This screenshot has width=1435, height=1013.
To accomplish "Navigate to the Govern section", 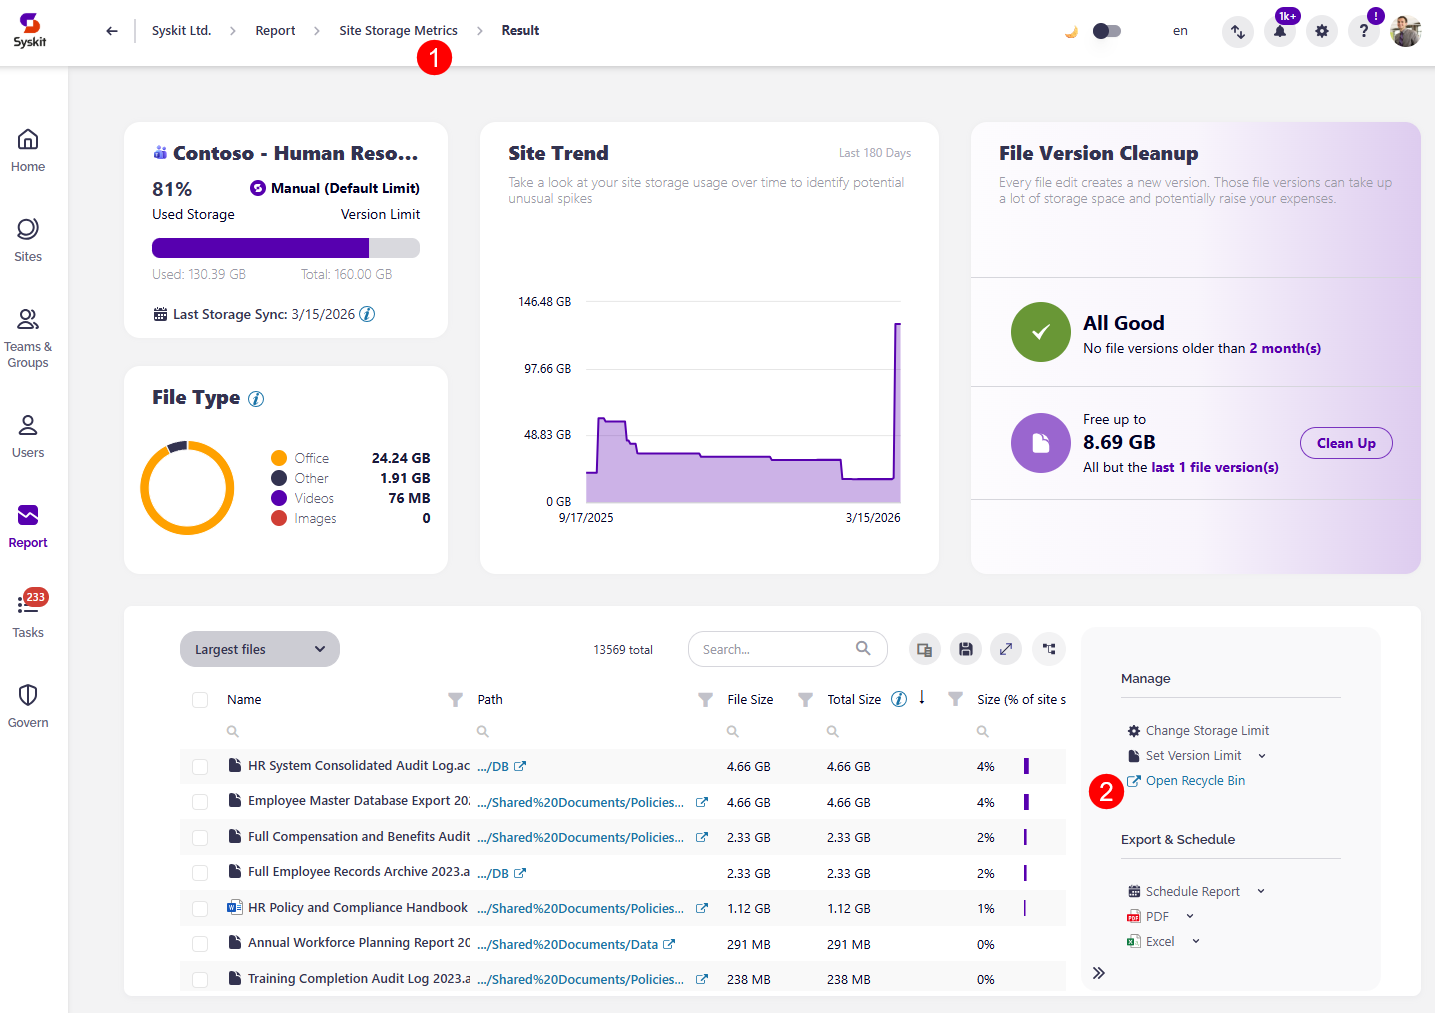I will click(x=27, y=703).
